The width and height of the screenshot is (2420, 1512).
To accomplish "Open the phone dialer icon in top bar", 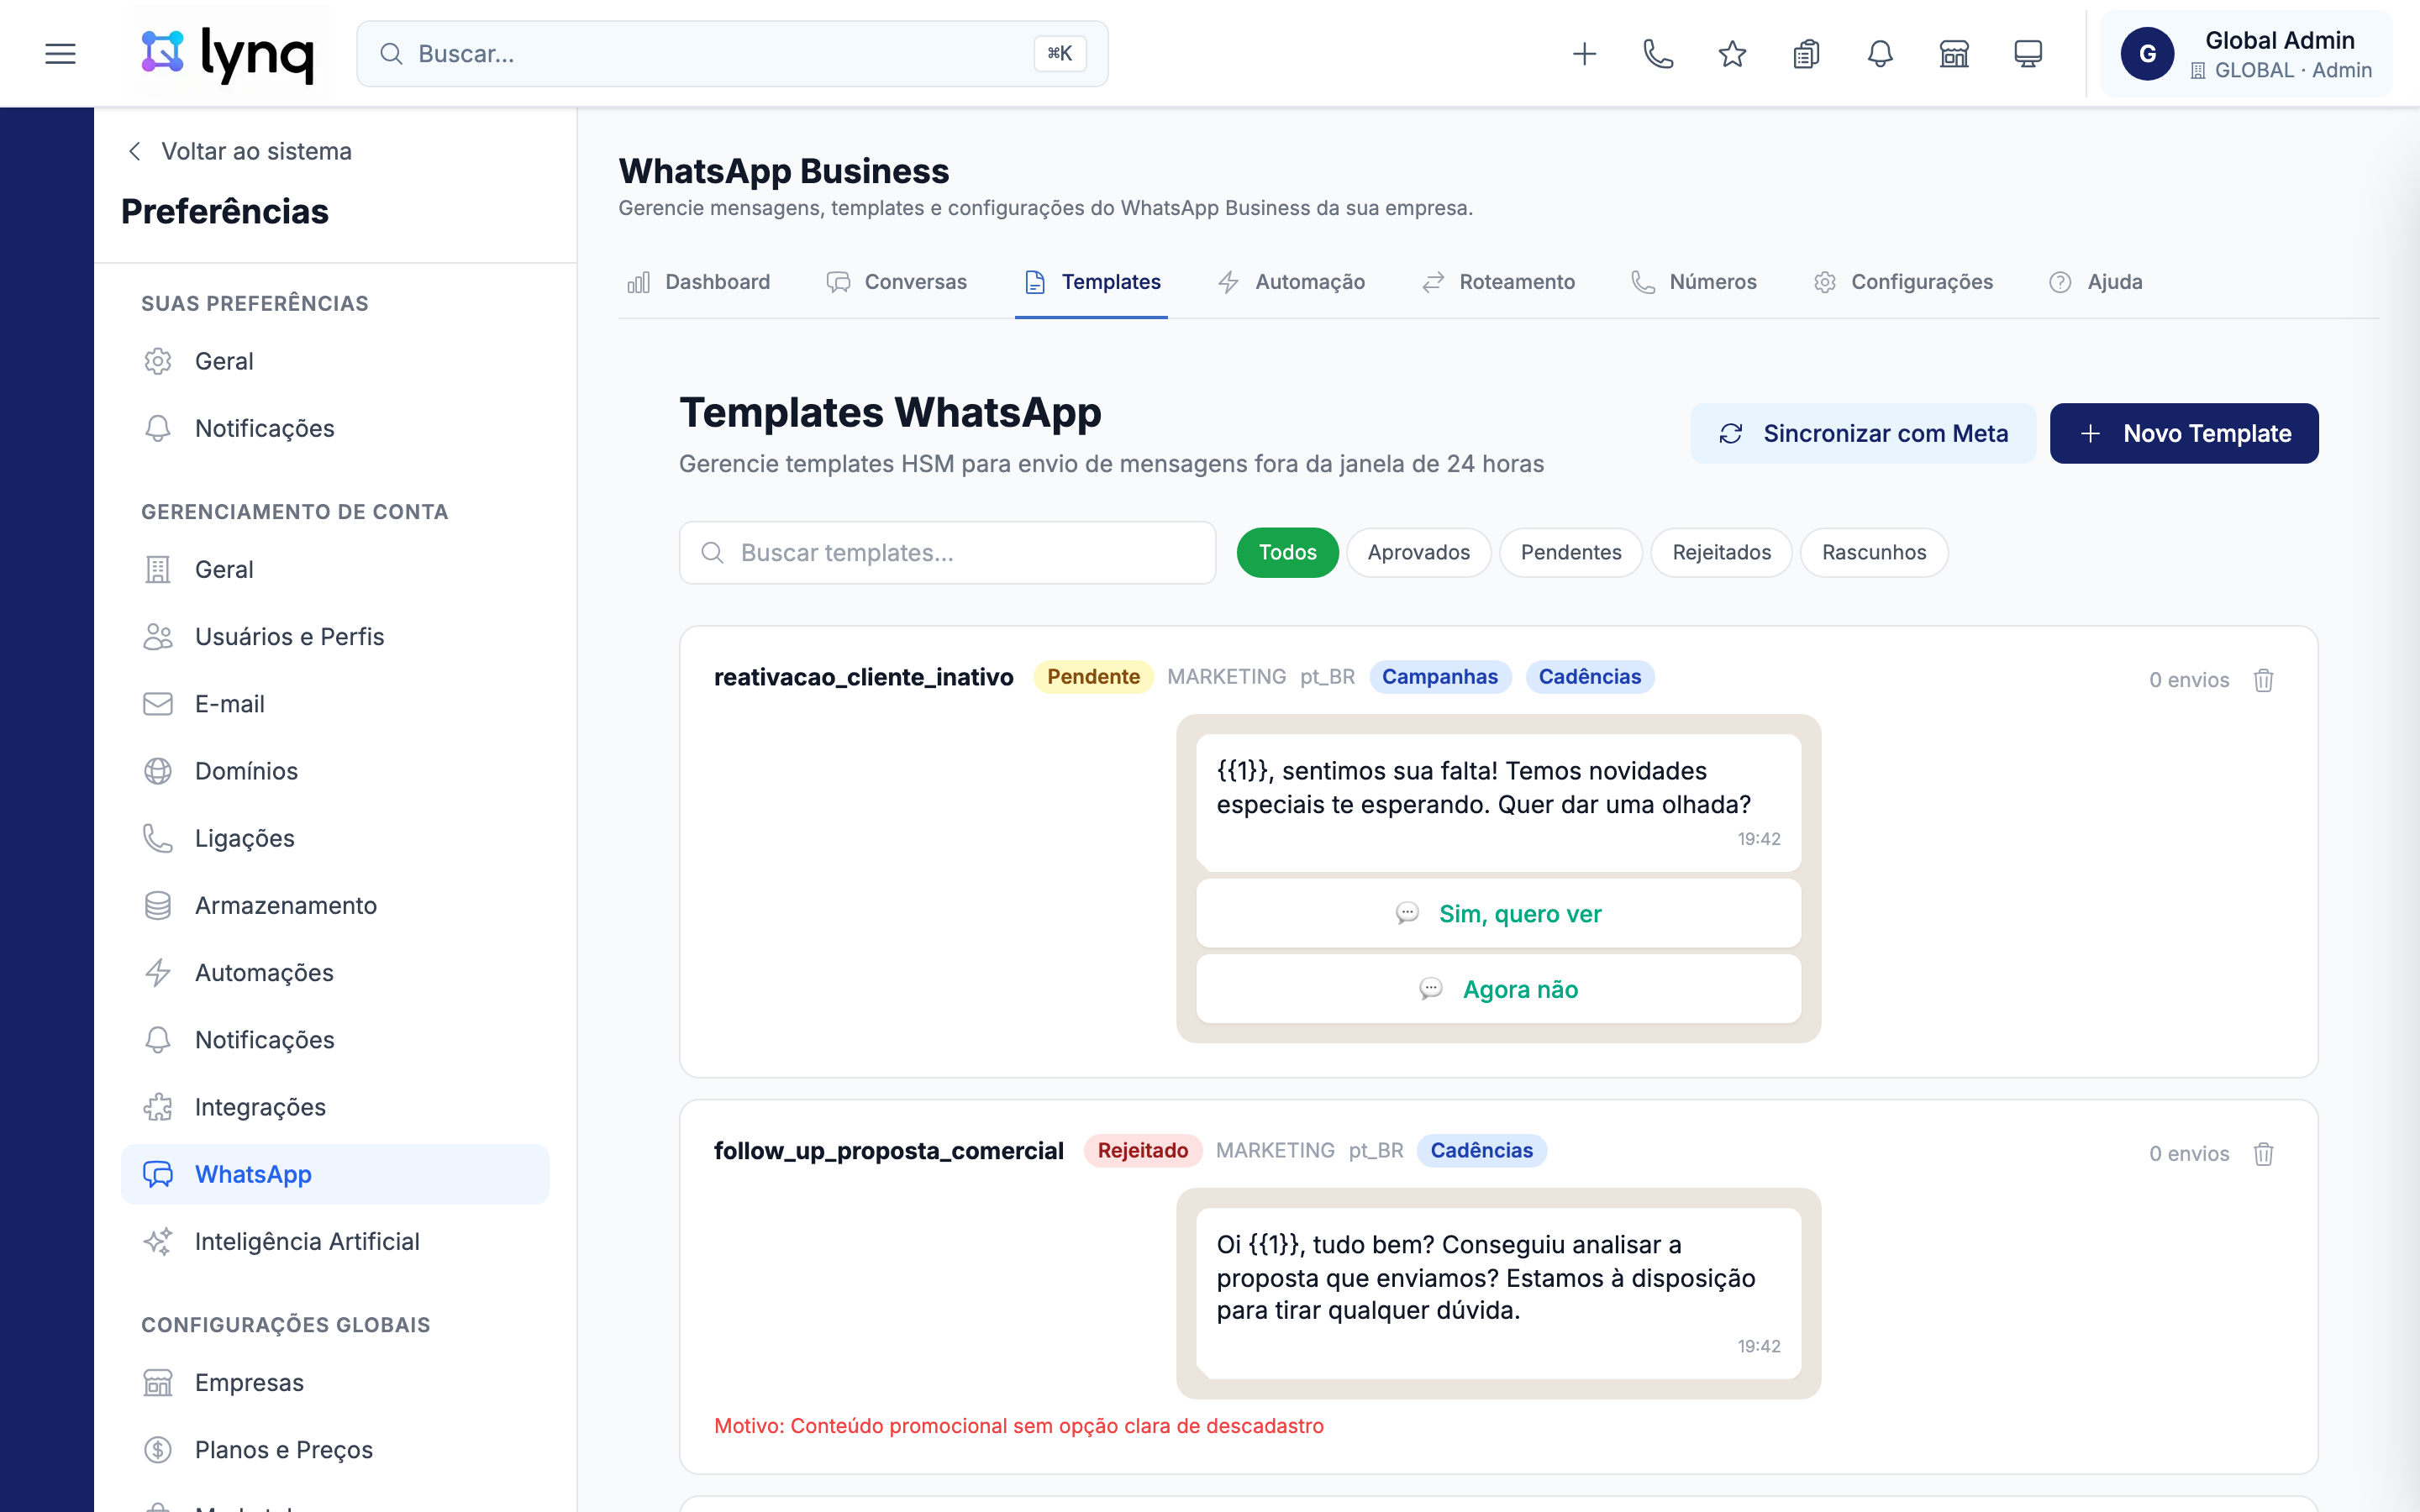I will coord(1658,54).
